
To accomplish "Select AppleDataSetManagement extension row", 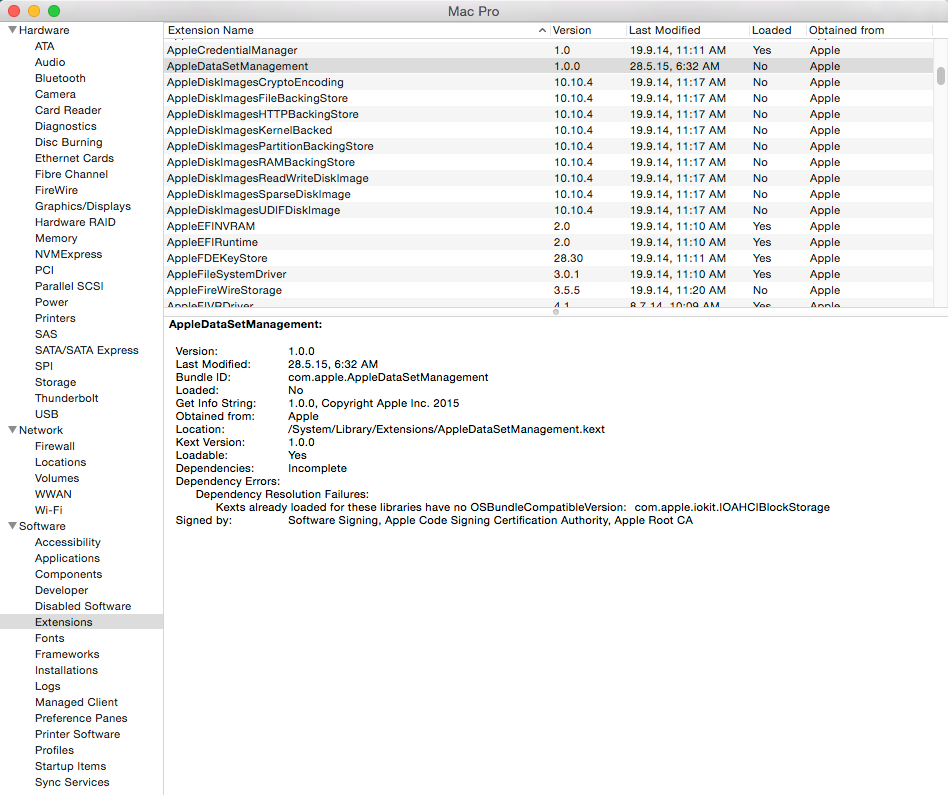I will [x=548, y=67].
